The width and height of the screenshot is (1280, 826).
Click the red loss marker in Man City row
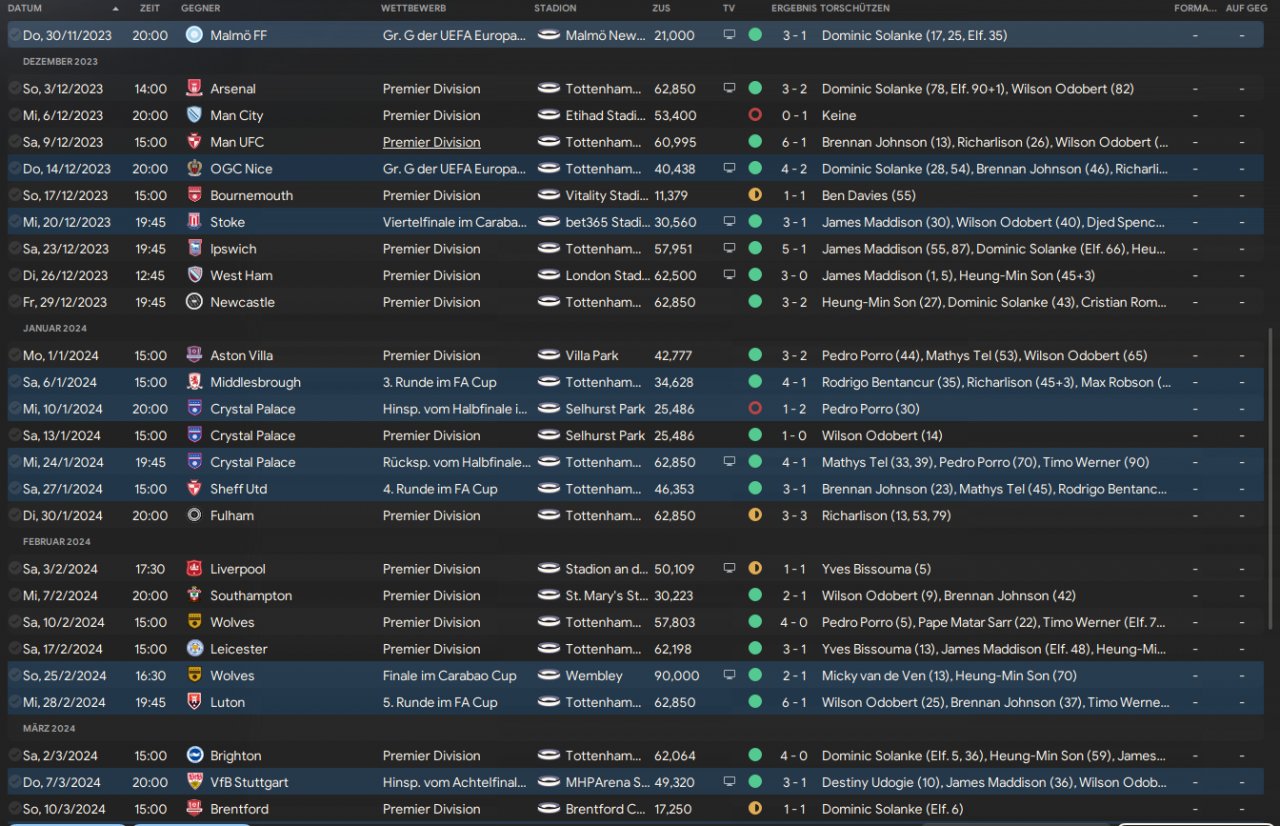755,115
